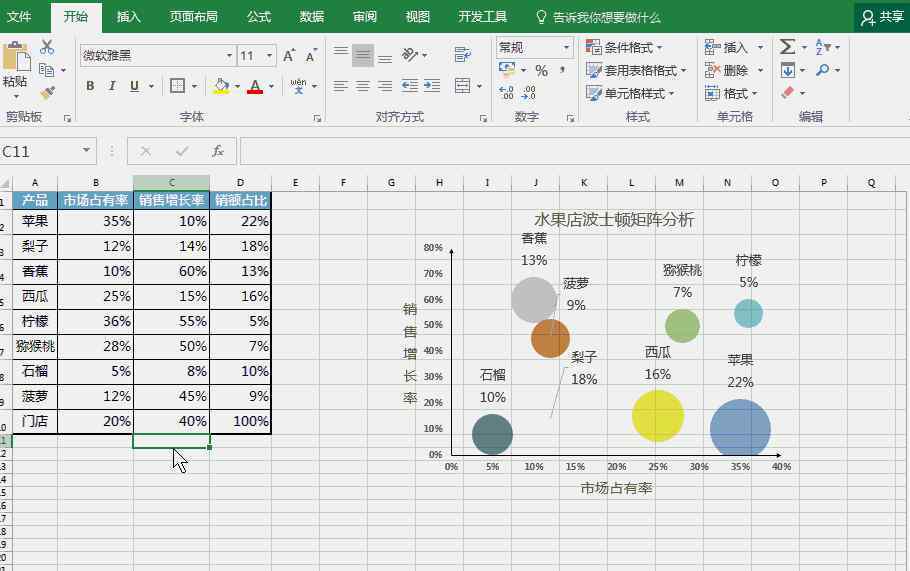Click the phonetic guide wén icon
Viewport: 910px width, 571px height.
point(298,86)
